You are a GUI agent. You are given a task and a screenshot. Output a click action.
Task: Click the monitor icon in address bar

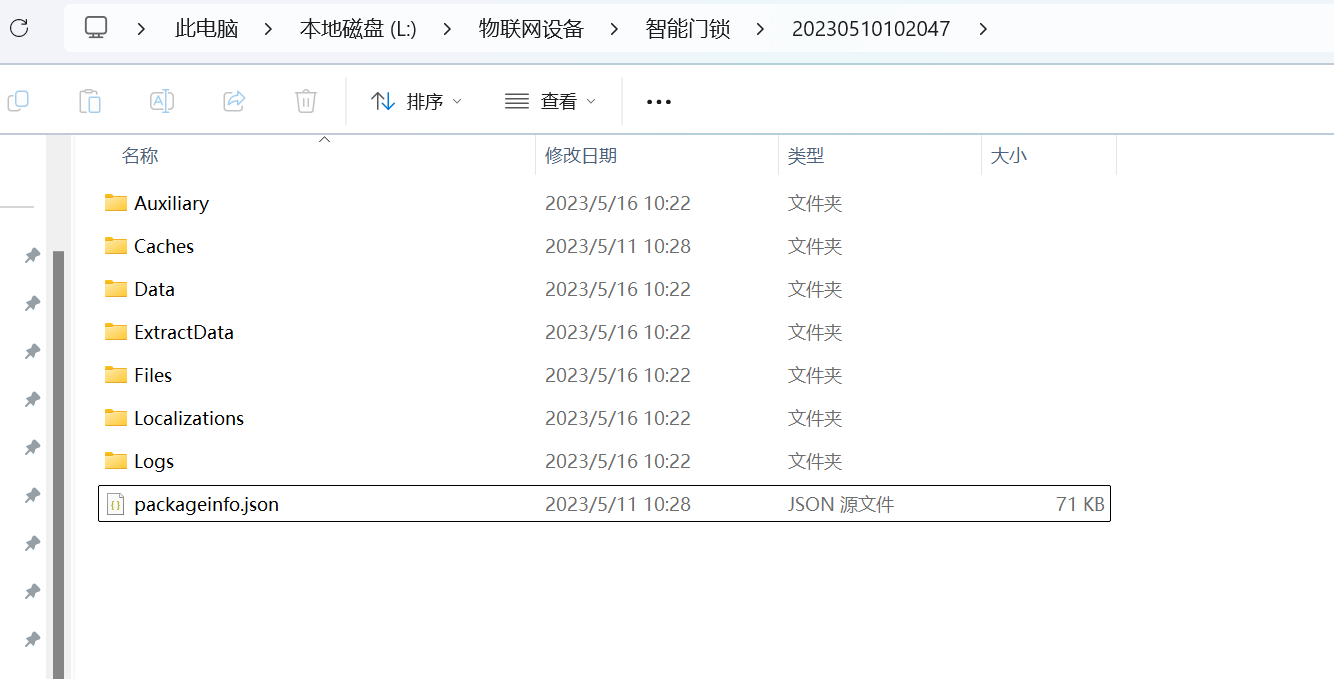[x=96, y=28]
